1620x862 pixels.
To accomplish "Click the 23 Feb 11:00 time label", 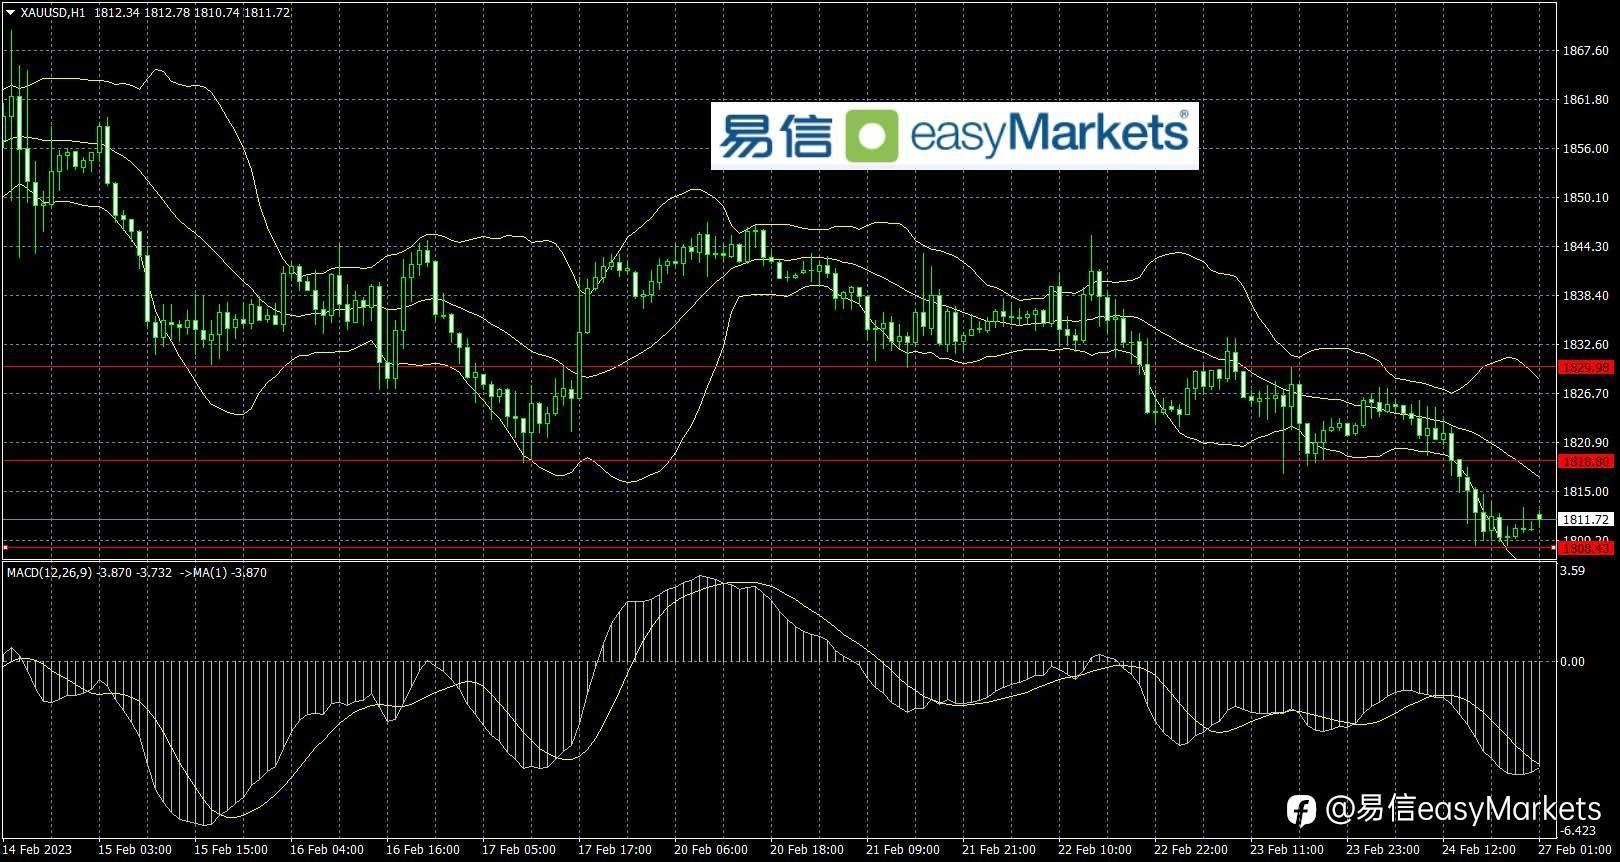I will pos(1287,850).
